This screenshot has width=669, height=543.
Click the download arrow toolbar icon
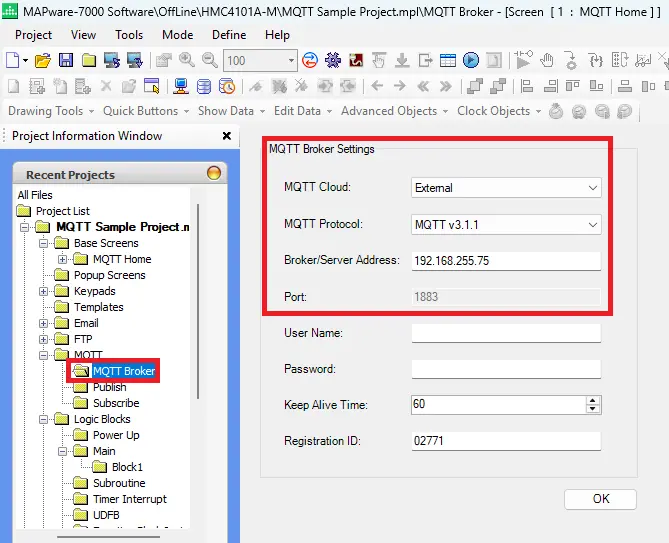point(402,60)
